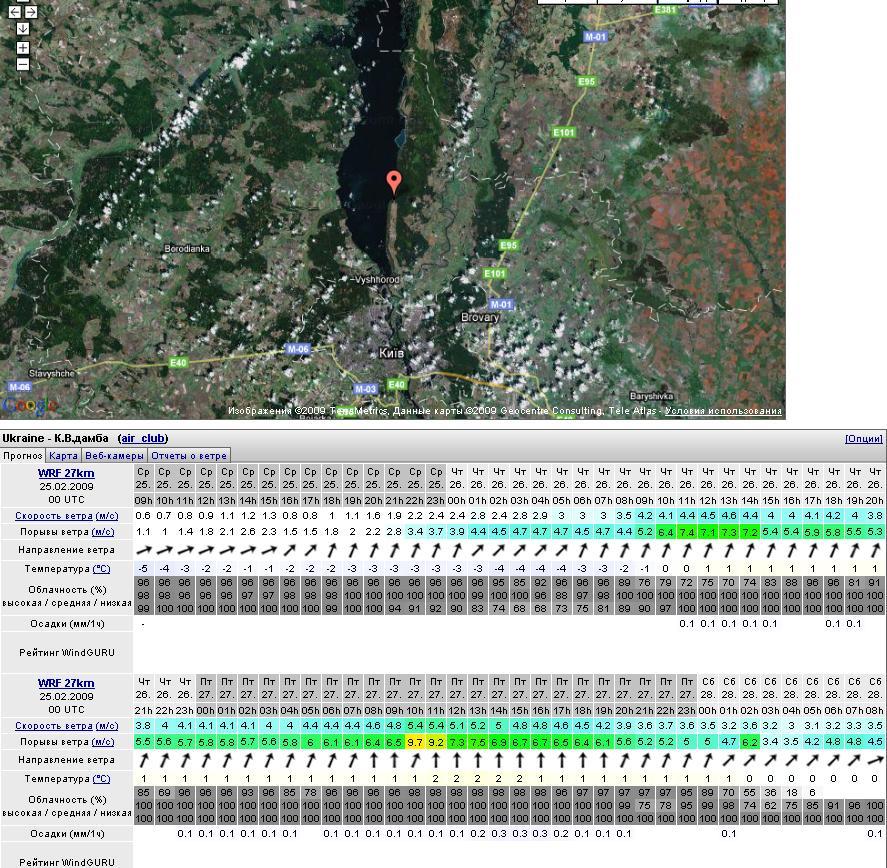Click the Київ city label on the map
The height and width of the screenshot is (868, 887).
[392, 353]
